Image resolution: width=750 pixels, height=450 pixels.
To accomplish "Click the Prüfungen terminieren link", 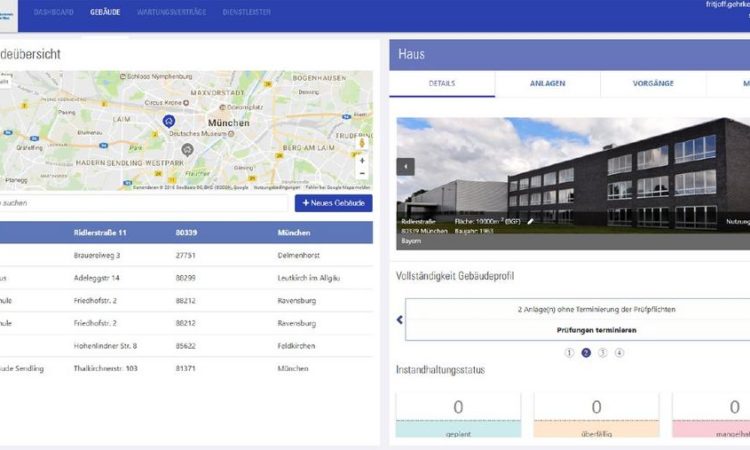I will [x=596, y=330].
